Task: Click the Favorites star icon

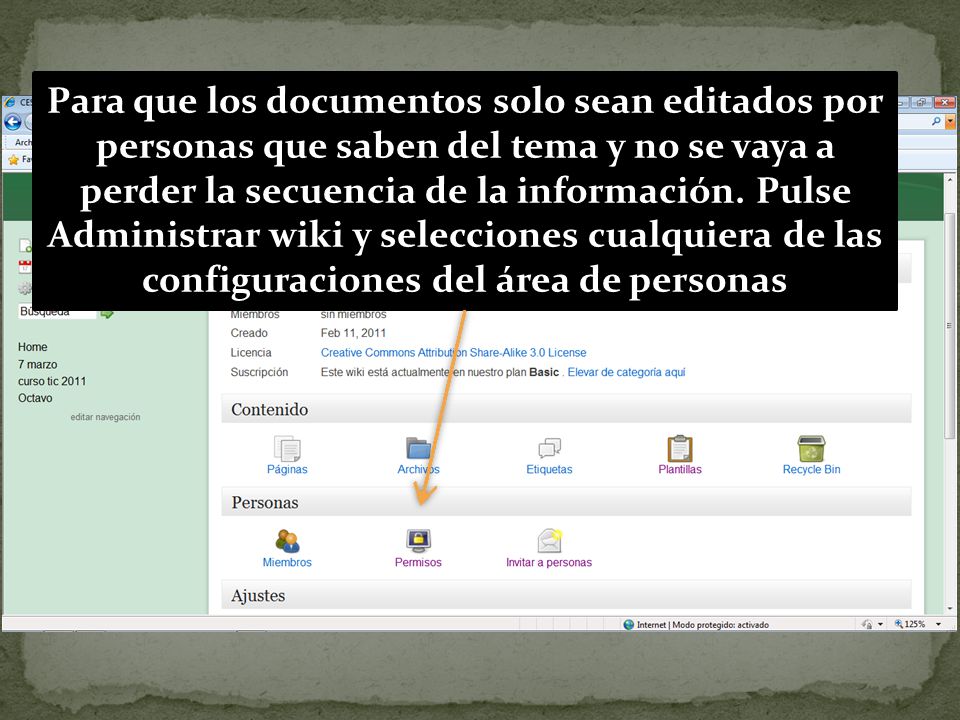Action: pyautogui.click(x=13, y=159)
